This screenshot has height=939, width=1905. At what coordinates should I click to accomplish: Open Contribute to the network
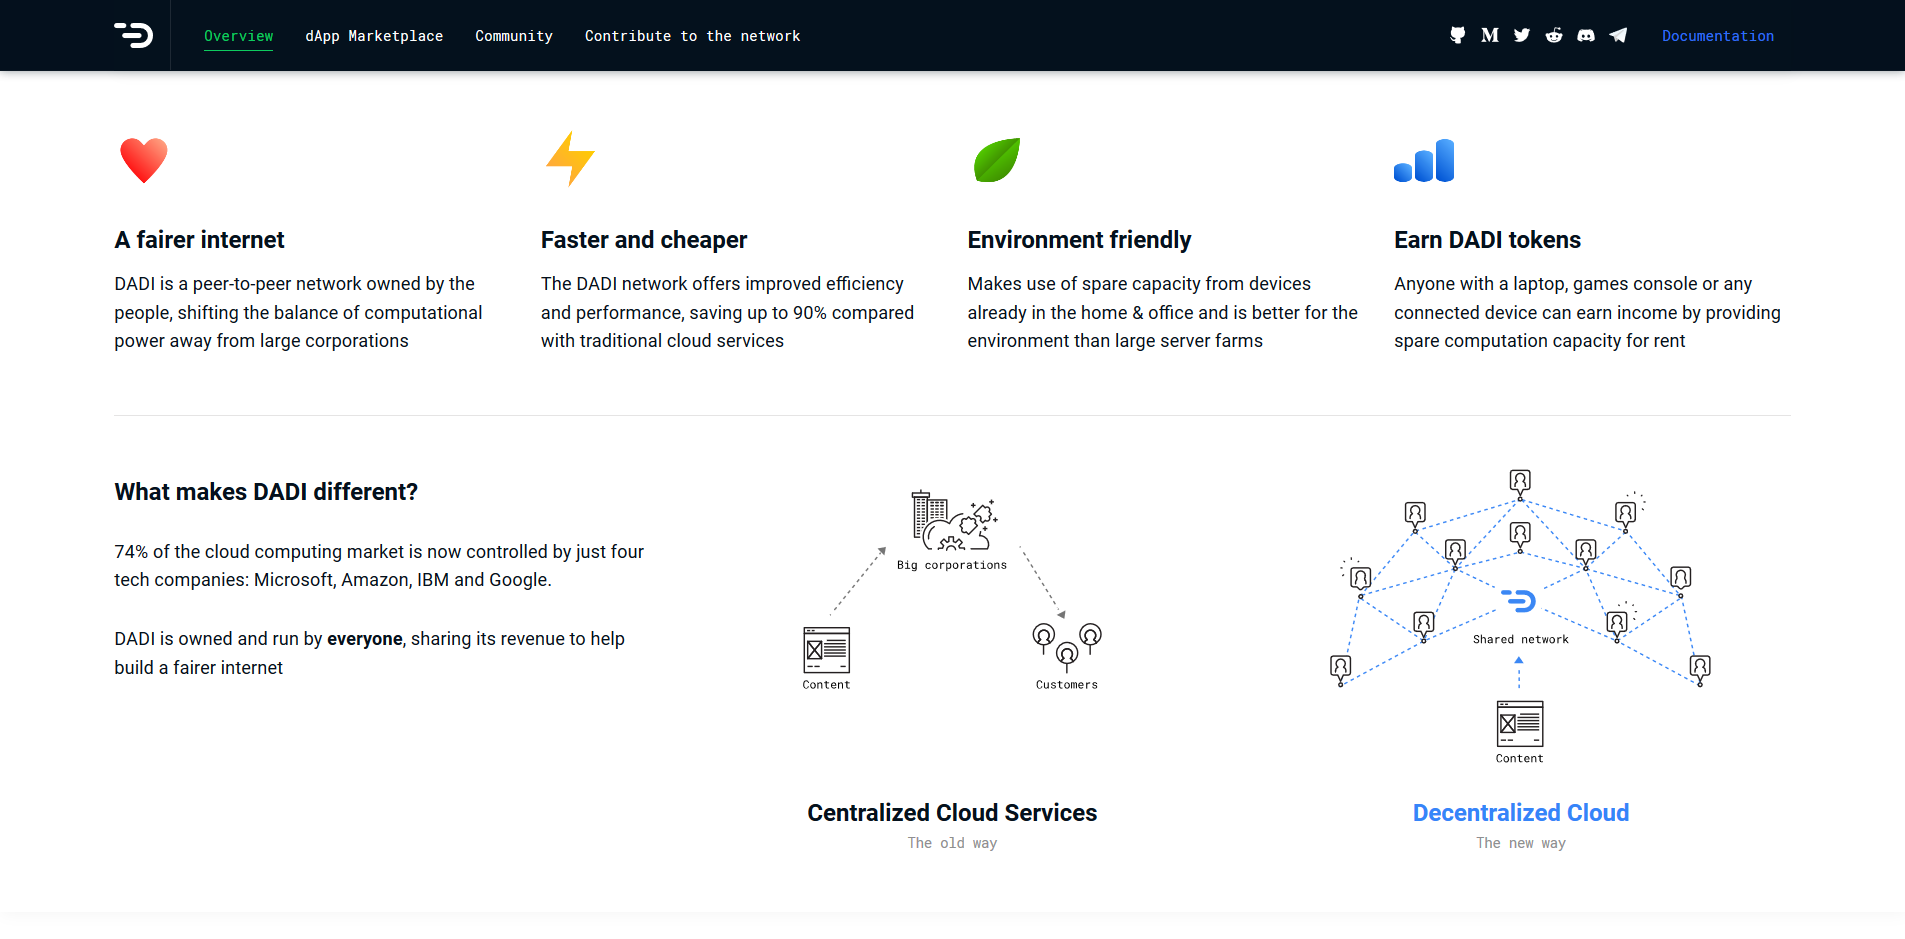pyautogui.click(x=692, y=36)
